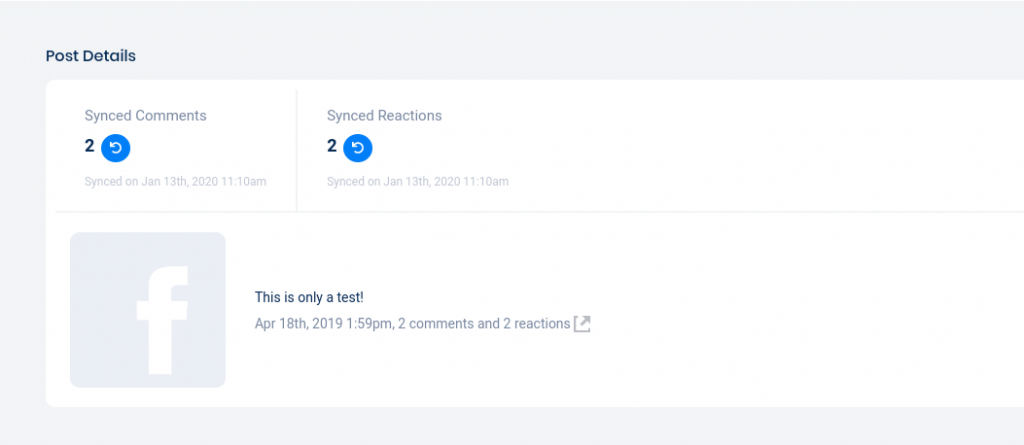This screenshot has width=1024, height=445.
Task: Click the gray page background below the card
Action: [500, 427]
